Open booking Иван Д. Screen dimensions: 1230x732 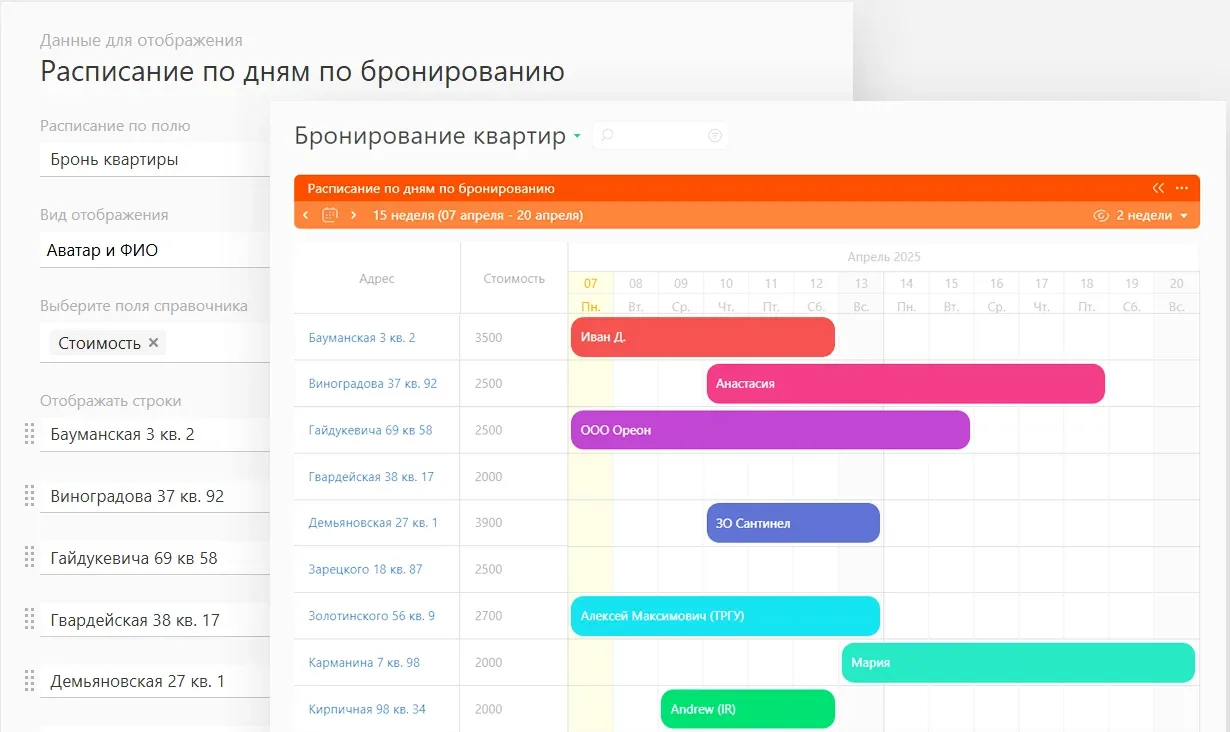coord(702,337)
